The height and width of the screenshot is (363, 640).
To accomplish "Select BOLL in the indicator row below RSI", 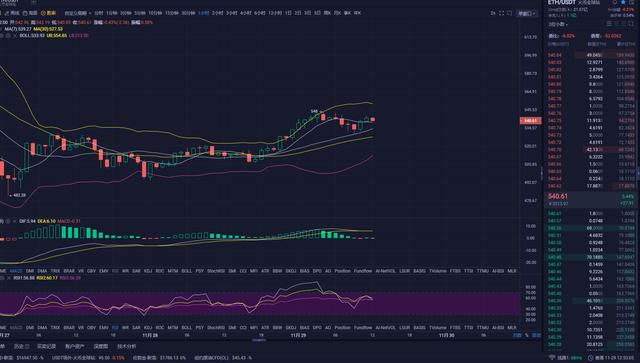I will pyautogui.click(x=187, y=327).
